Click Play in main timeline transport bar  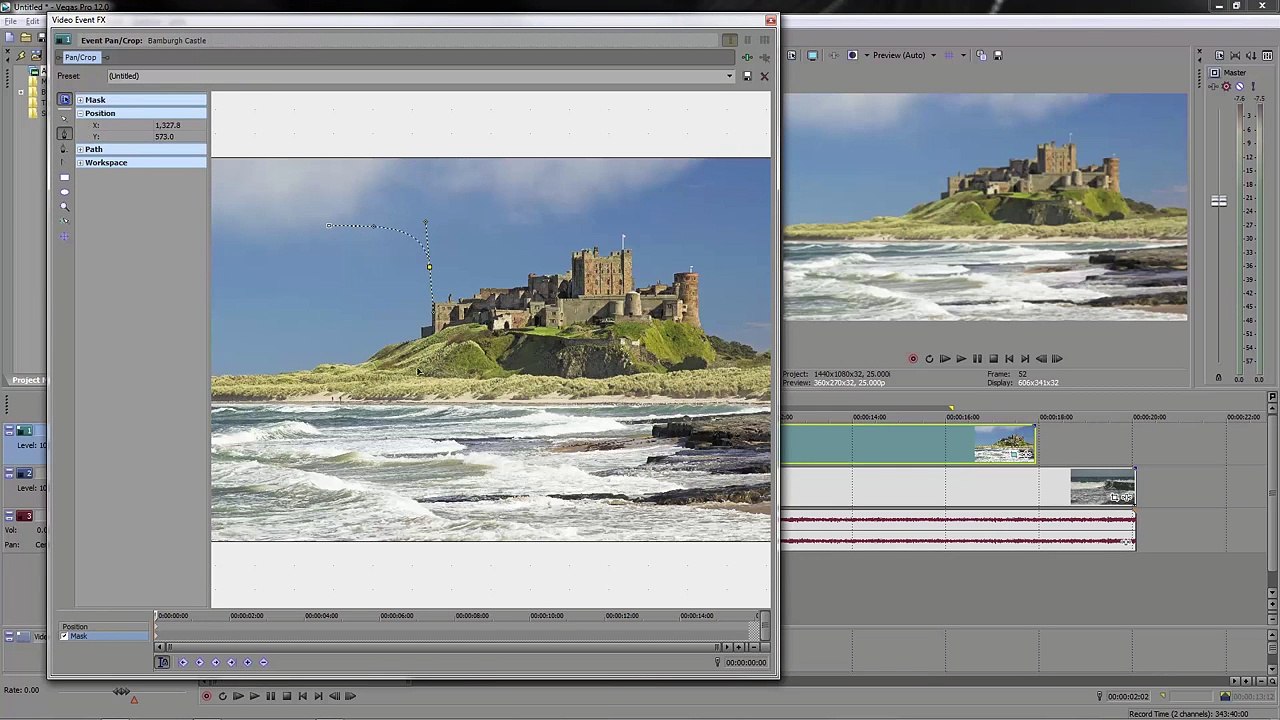[x=254, y=696]
